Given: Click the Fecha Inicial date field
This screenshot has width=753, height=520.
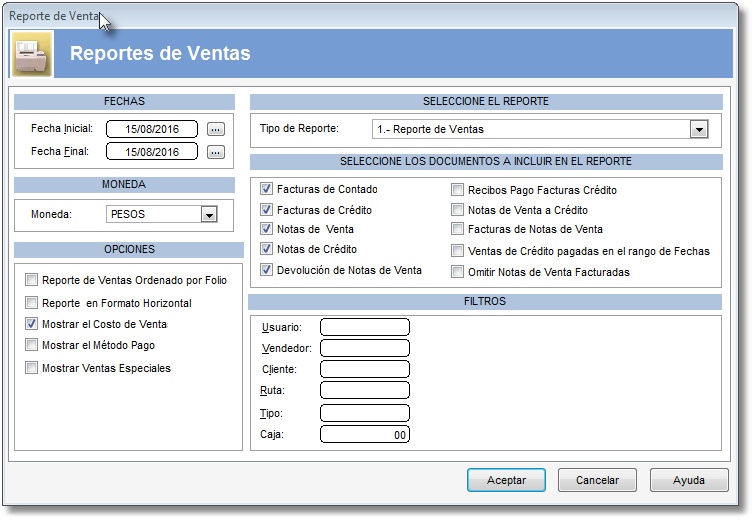Looking at the screenshot, I should [x=152, y=129].
